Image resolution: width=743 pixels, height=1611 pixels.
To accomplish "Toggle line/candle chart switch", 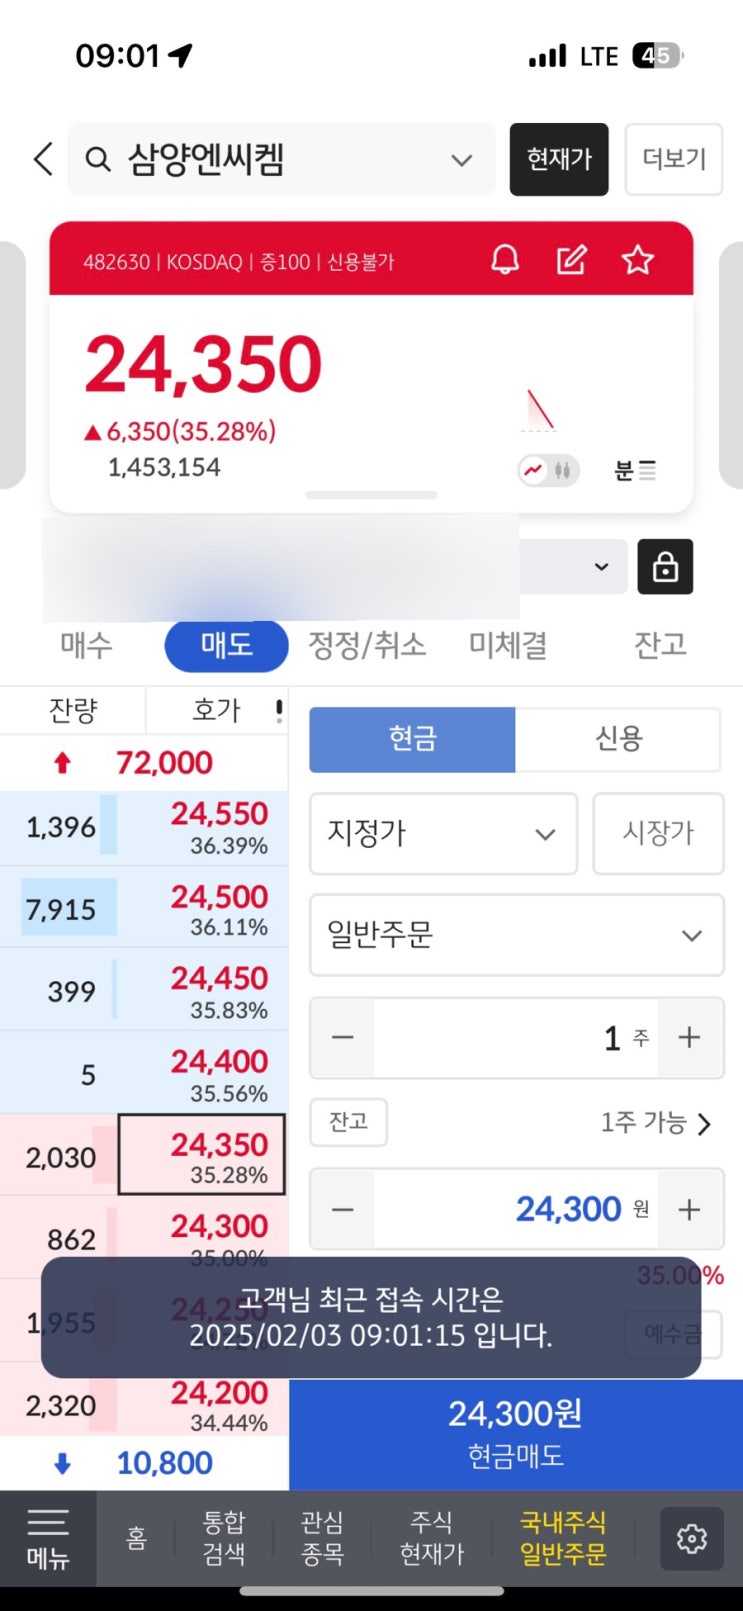I will point(548,470).
